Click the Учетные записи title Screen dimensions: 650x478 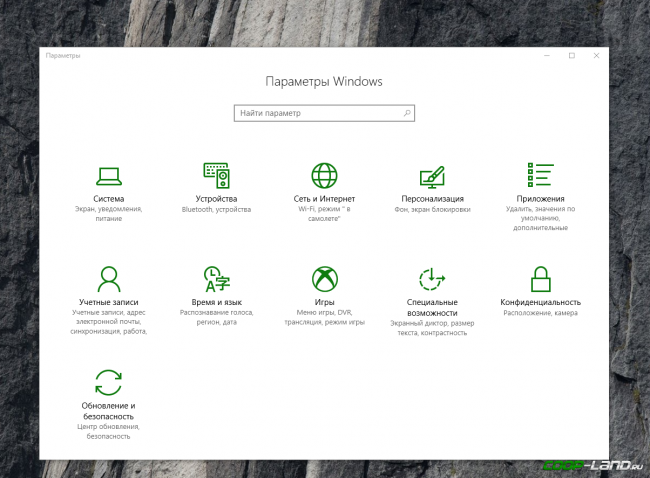(109, 302)
